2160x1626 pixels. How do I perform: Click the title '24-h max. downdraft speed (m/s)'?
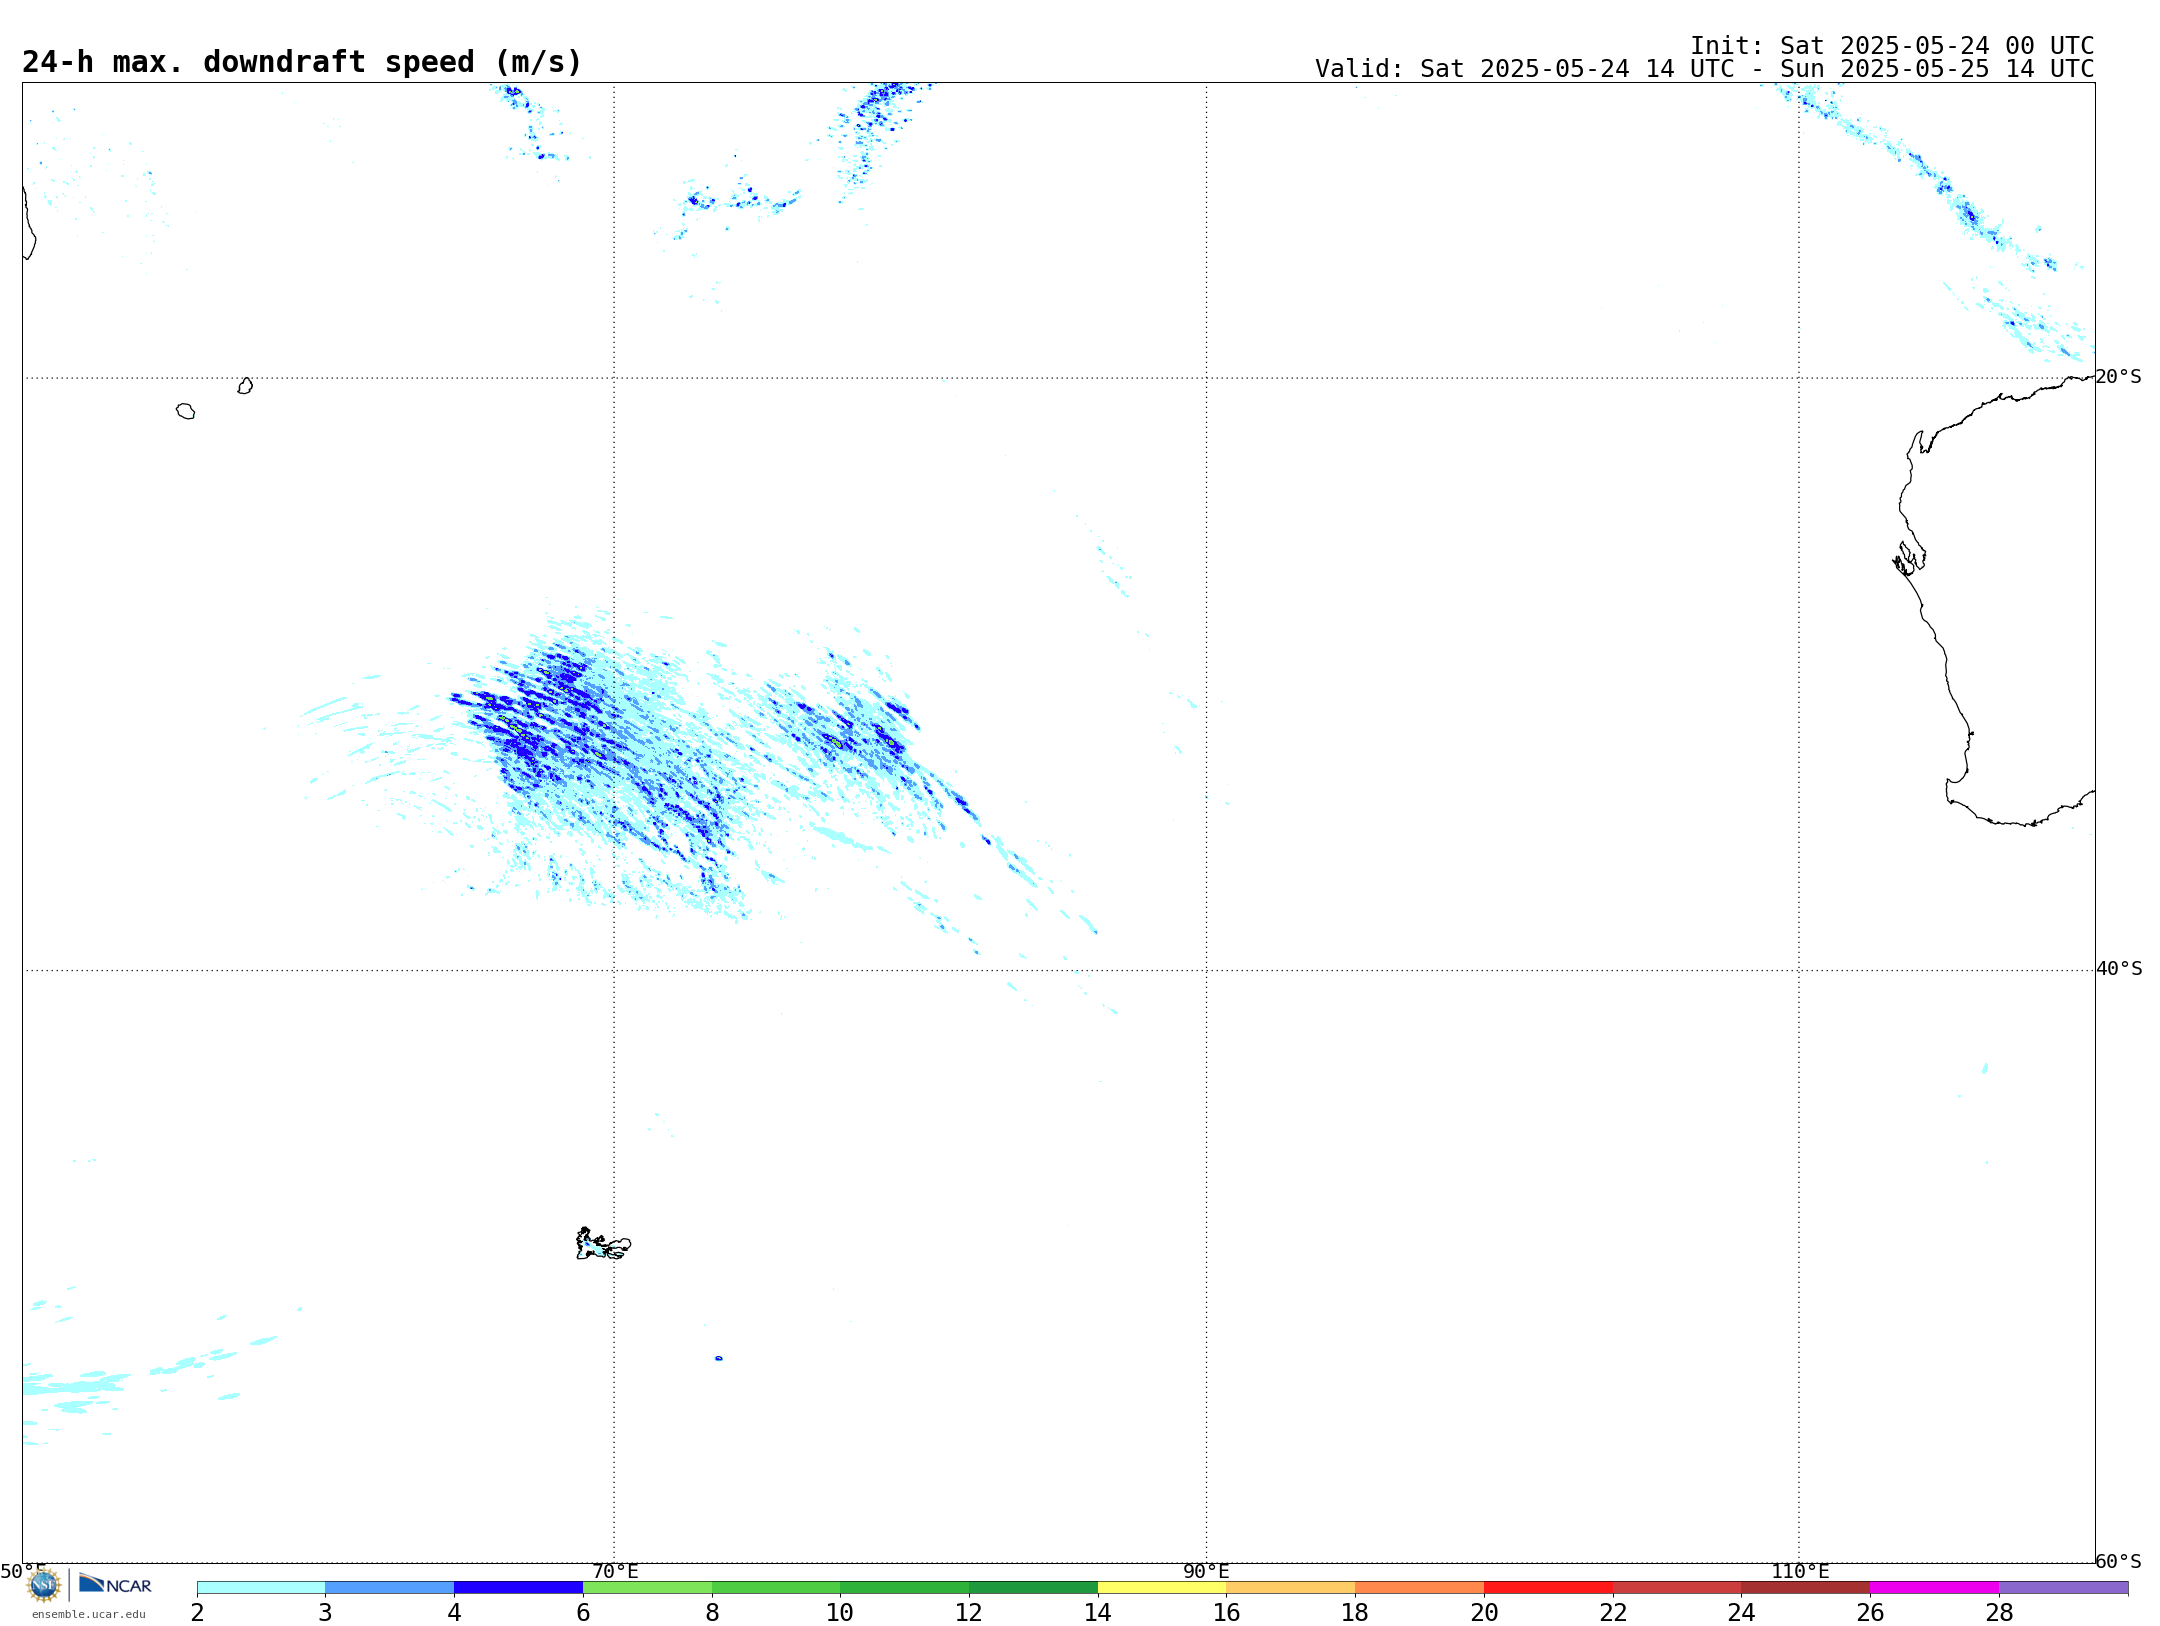(301, 62)
